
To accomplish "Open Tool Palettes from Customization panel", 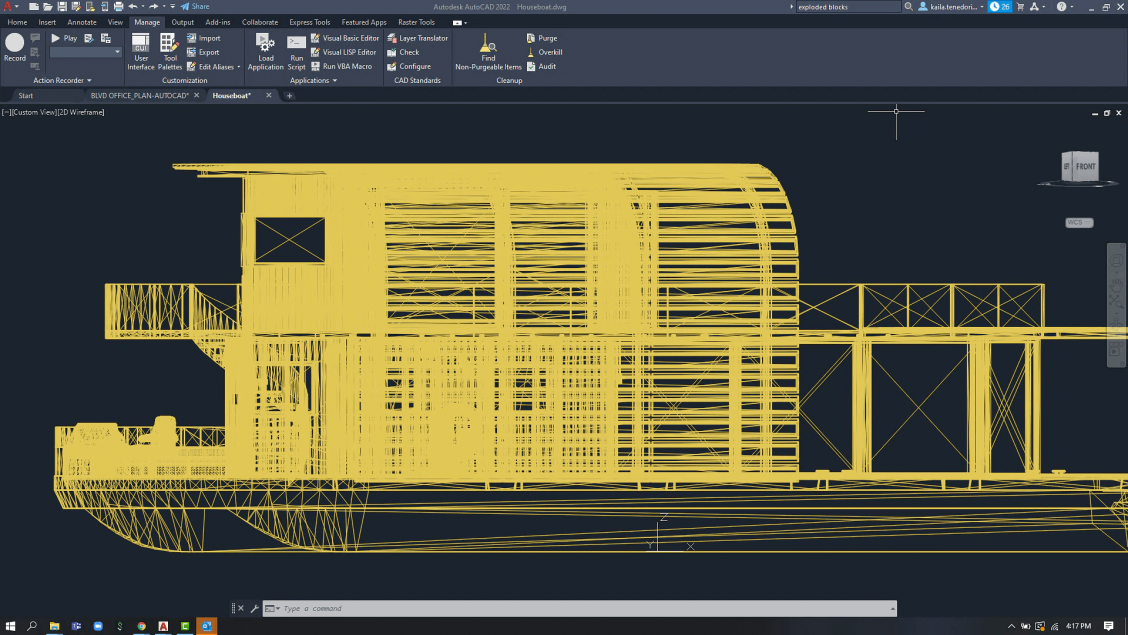I will pos(169,50).
